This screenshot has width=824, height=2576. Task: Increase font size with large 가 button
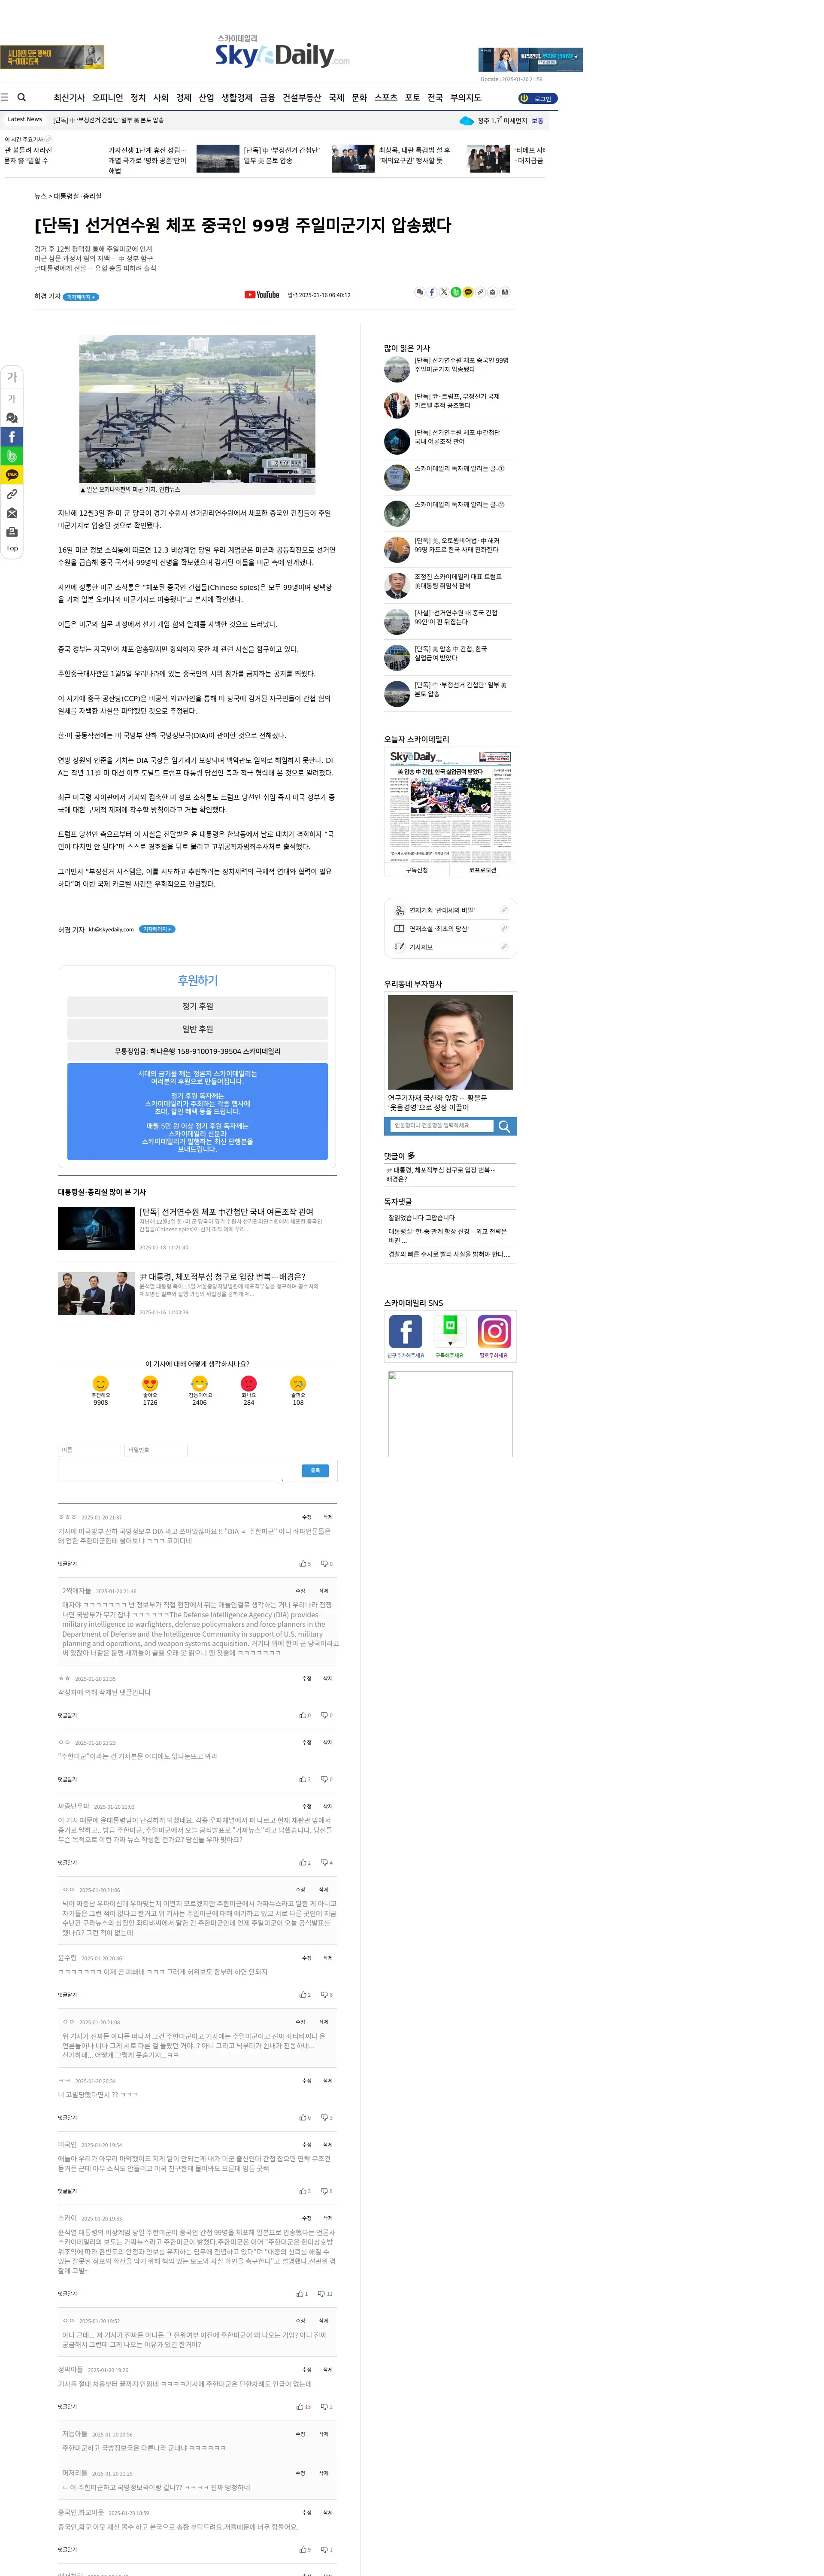[x=12, y=377]
